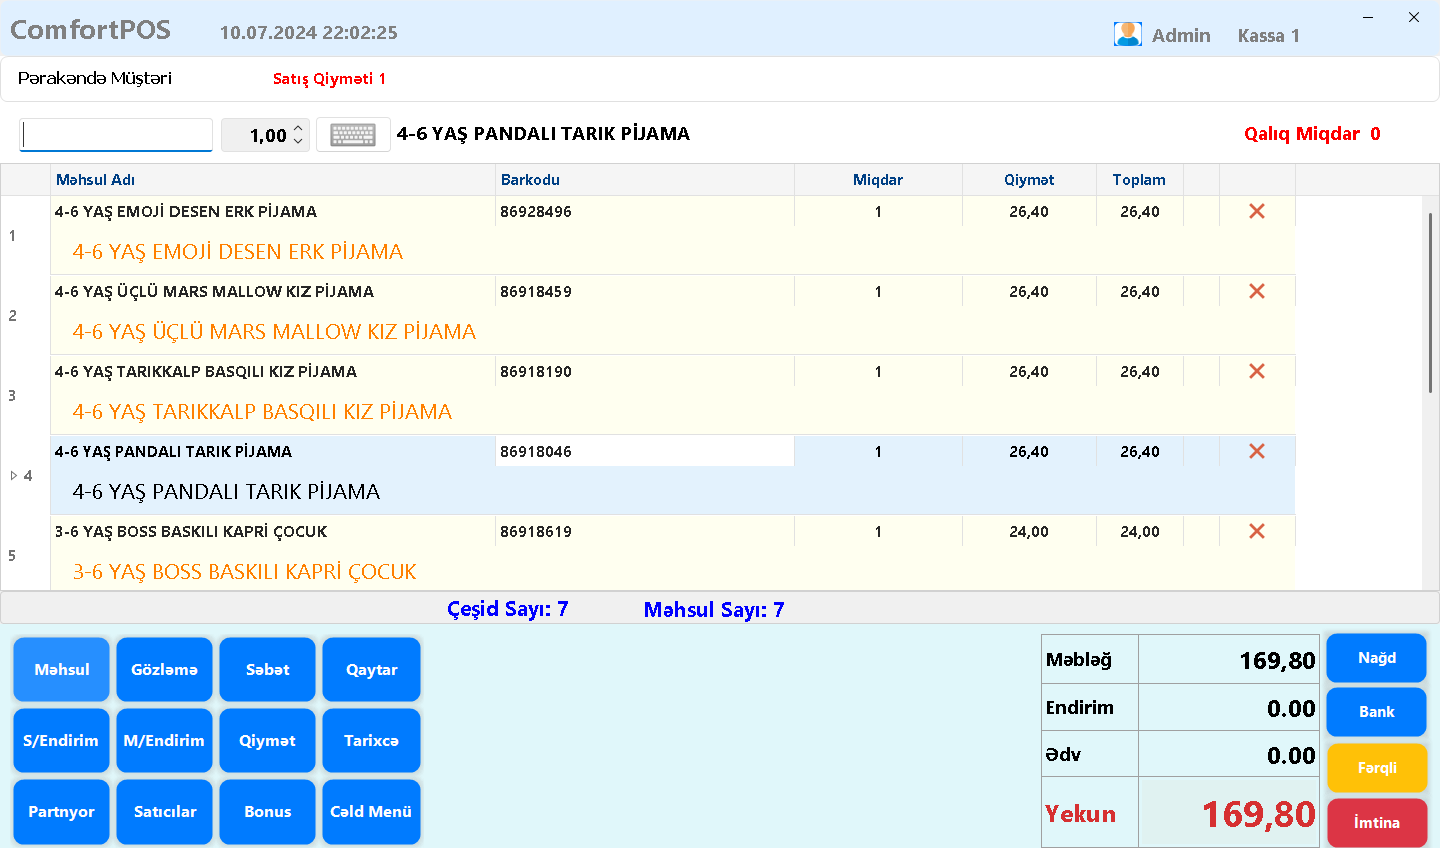This screenshot has height=848, width=1440.
Task: Click the Endirim 0.00 value
Action: click(1291, 708)
